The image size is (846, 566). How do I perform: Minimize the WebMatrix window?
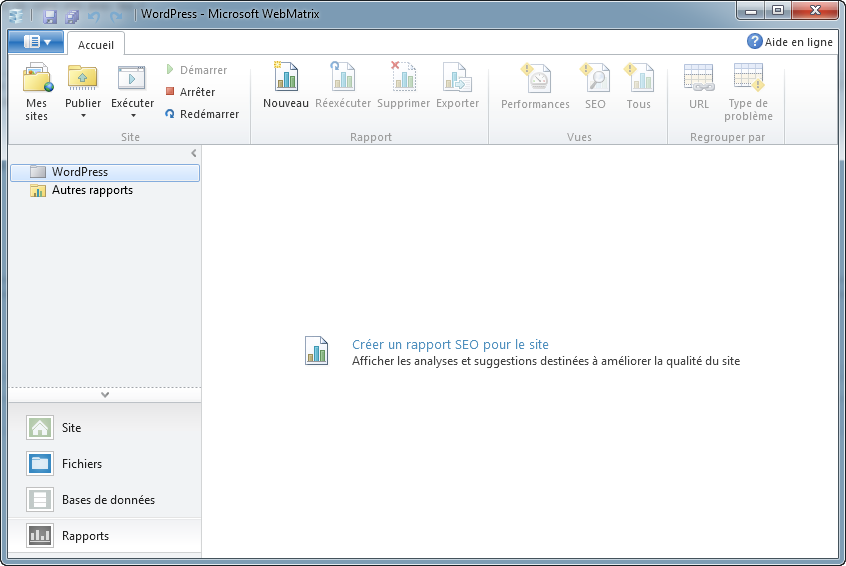pyautogui.click(x=751, y=11)
